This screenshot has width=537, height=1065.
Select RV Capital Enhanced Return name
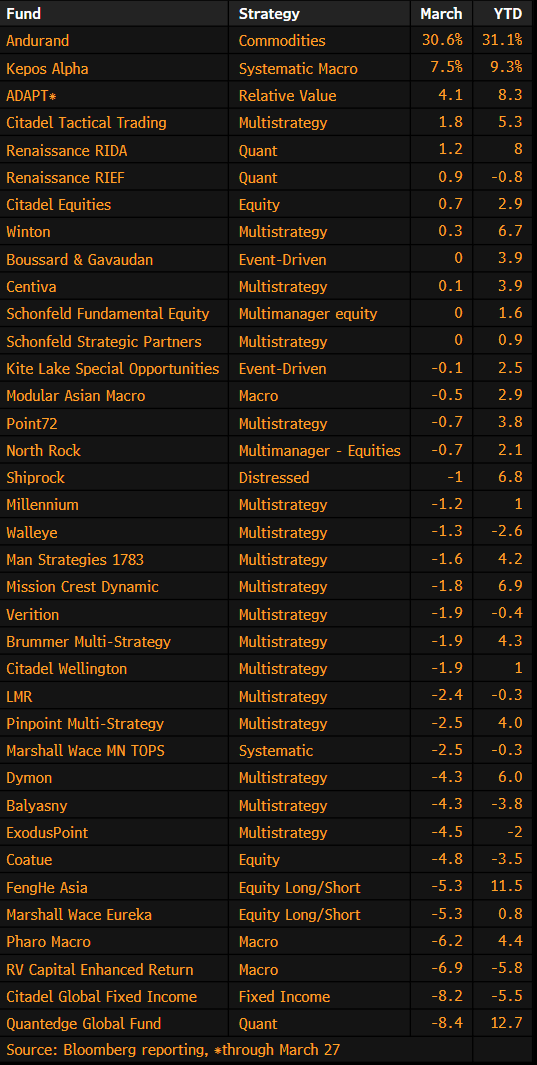[x=100, y=970]
